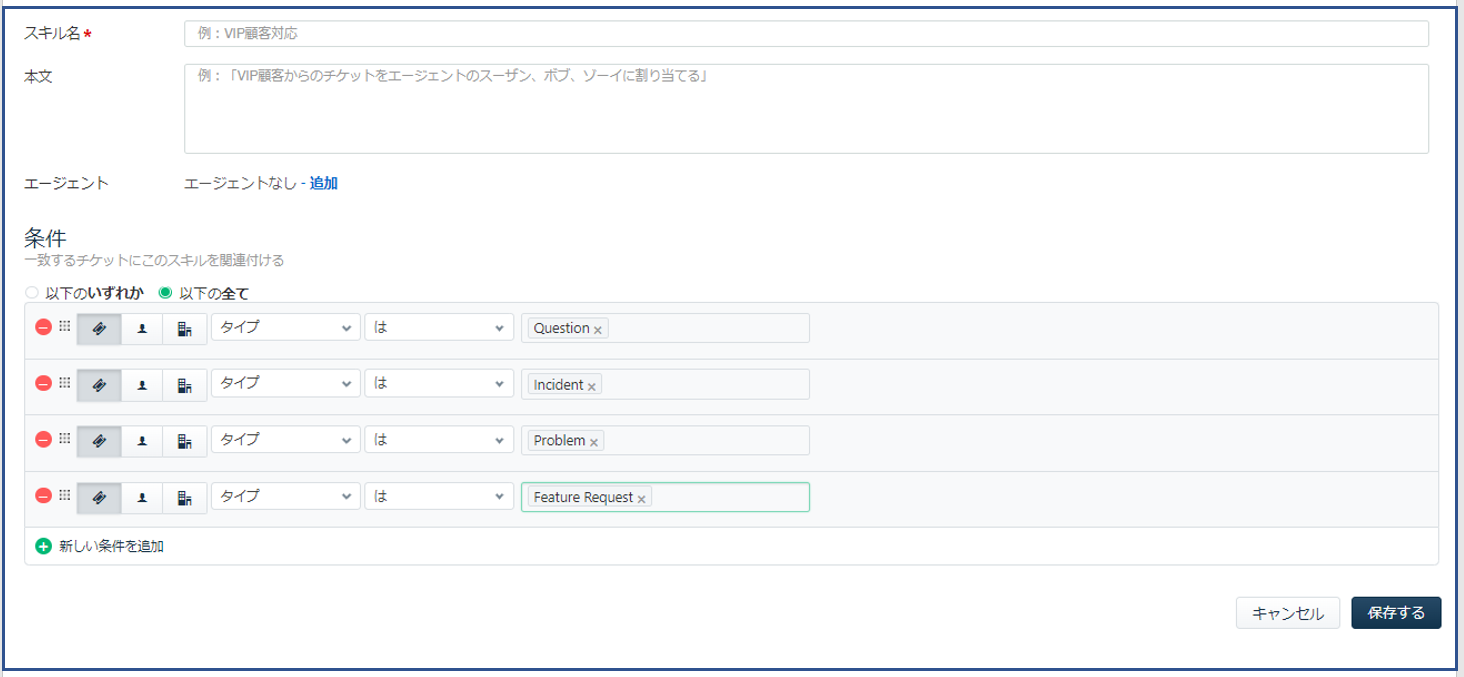Click the 追加 agent link
The height and width of the screenshot is (677, 1464).
(324, 183)
